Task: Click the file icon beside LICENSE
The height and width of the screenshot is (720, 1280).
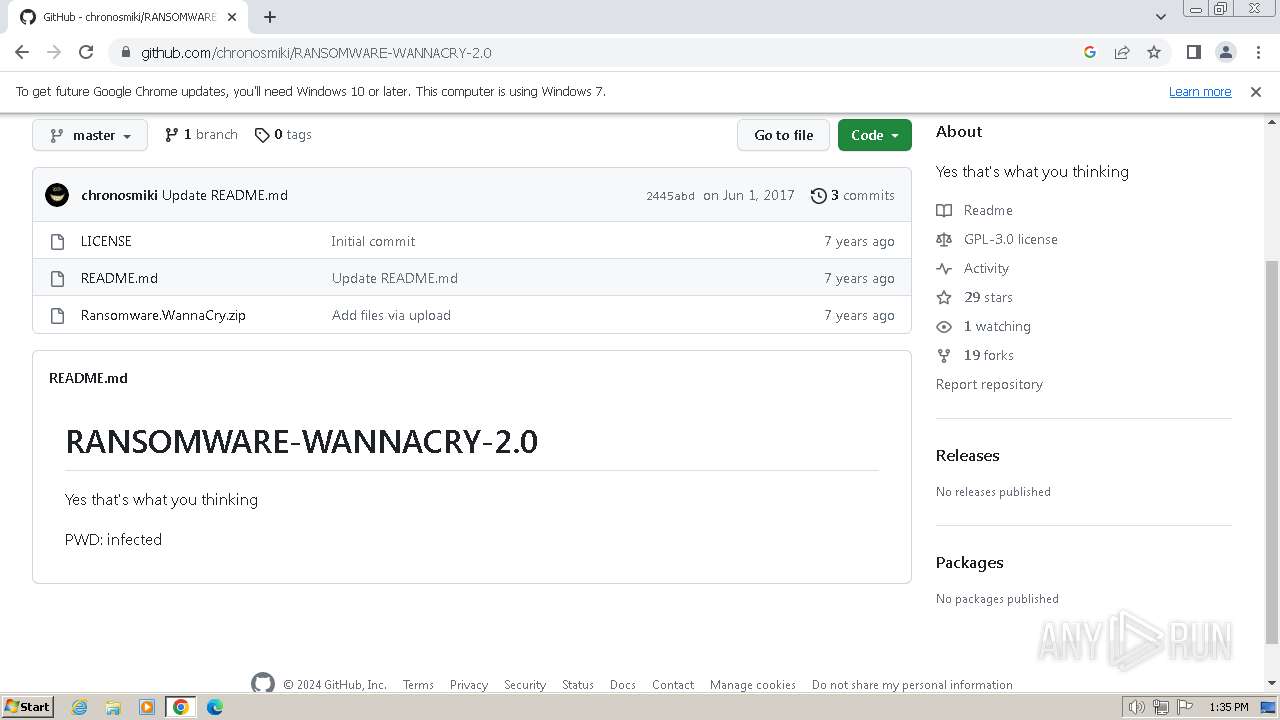Action: point(57,241)
